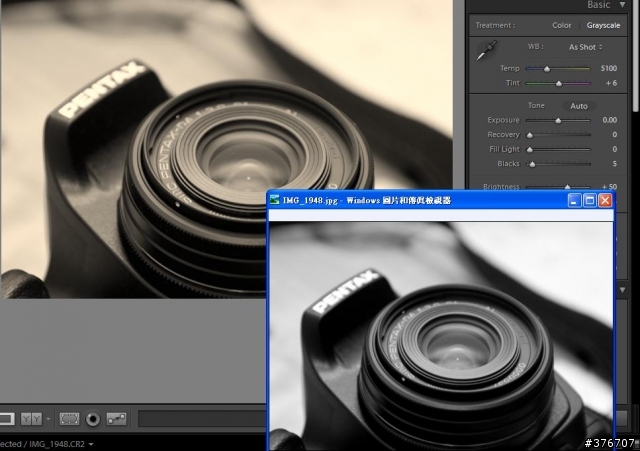Edit the Tint value +6
Viewport: 640px width, 451px height.
[611, 83]
